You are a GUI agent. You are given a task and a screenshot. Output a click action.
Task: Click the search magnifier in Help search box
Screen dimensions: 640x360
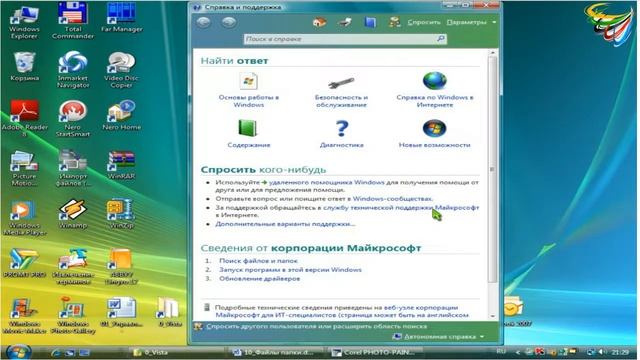point(441,39)
